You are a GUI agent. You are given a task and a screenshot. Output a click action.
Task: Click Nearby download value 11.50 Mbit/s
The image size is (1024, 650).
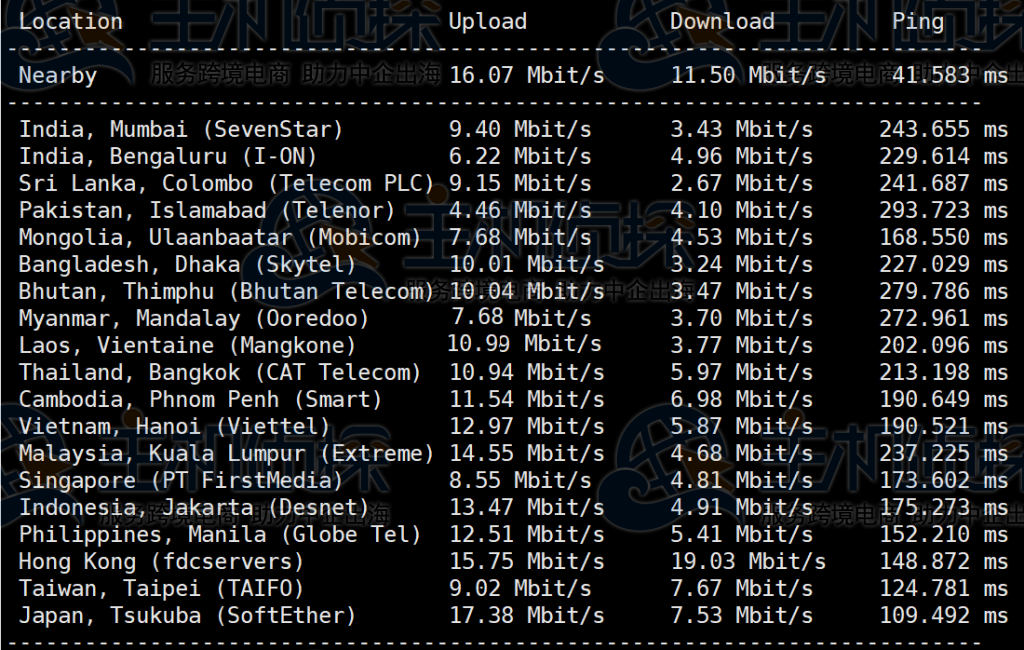tap(748, 75)
